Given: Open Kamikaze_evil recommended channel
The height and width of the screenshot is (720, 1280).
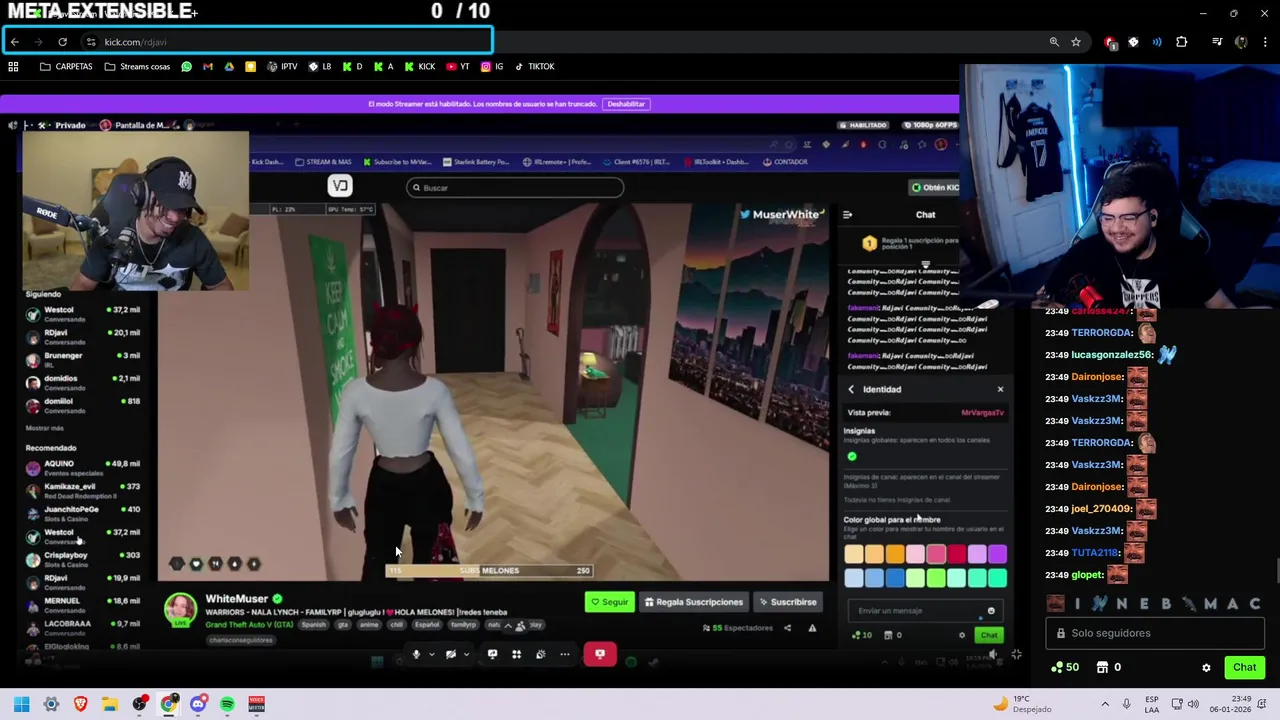Looking at the screenshot, I should [84, 490].
